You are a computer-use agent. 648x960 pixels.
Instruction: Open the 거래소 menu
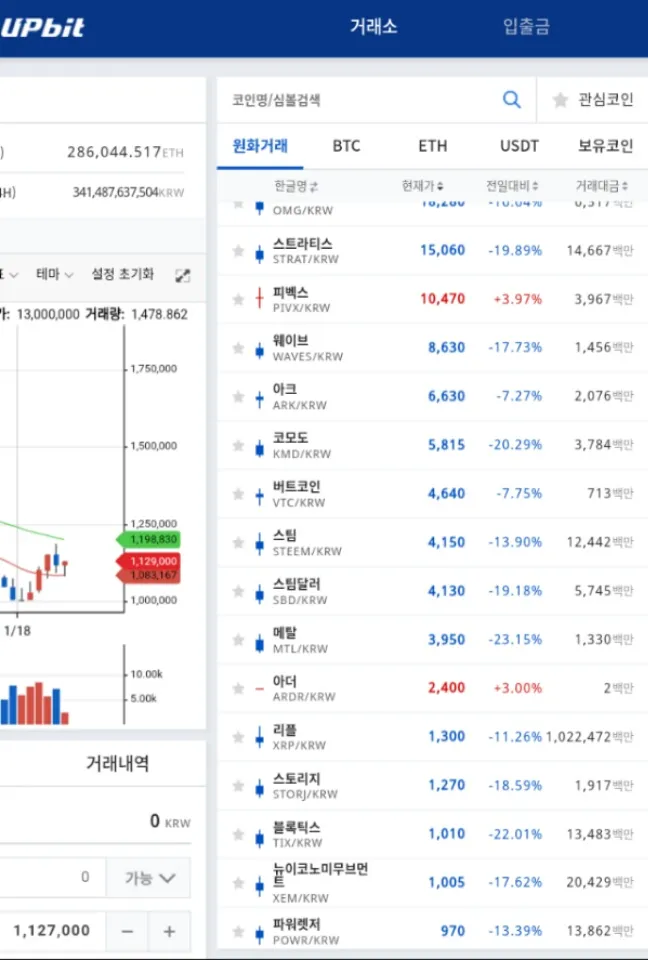(374, 27)
